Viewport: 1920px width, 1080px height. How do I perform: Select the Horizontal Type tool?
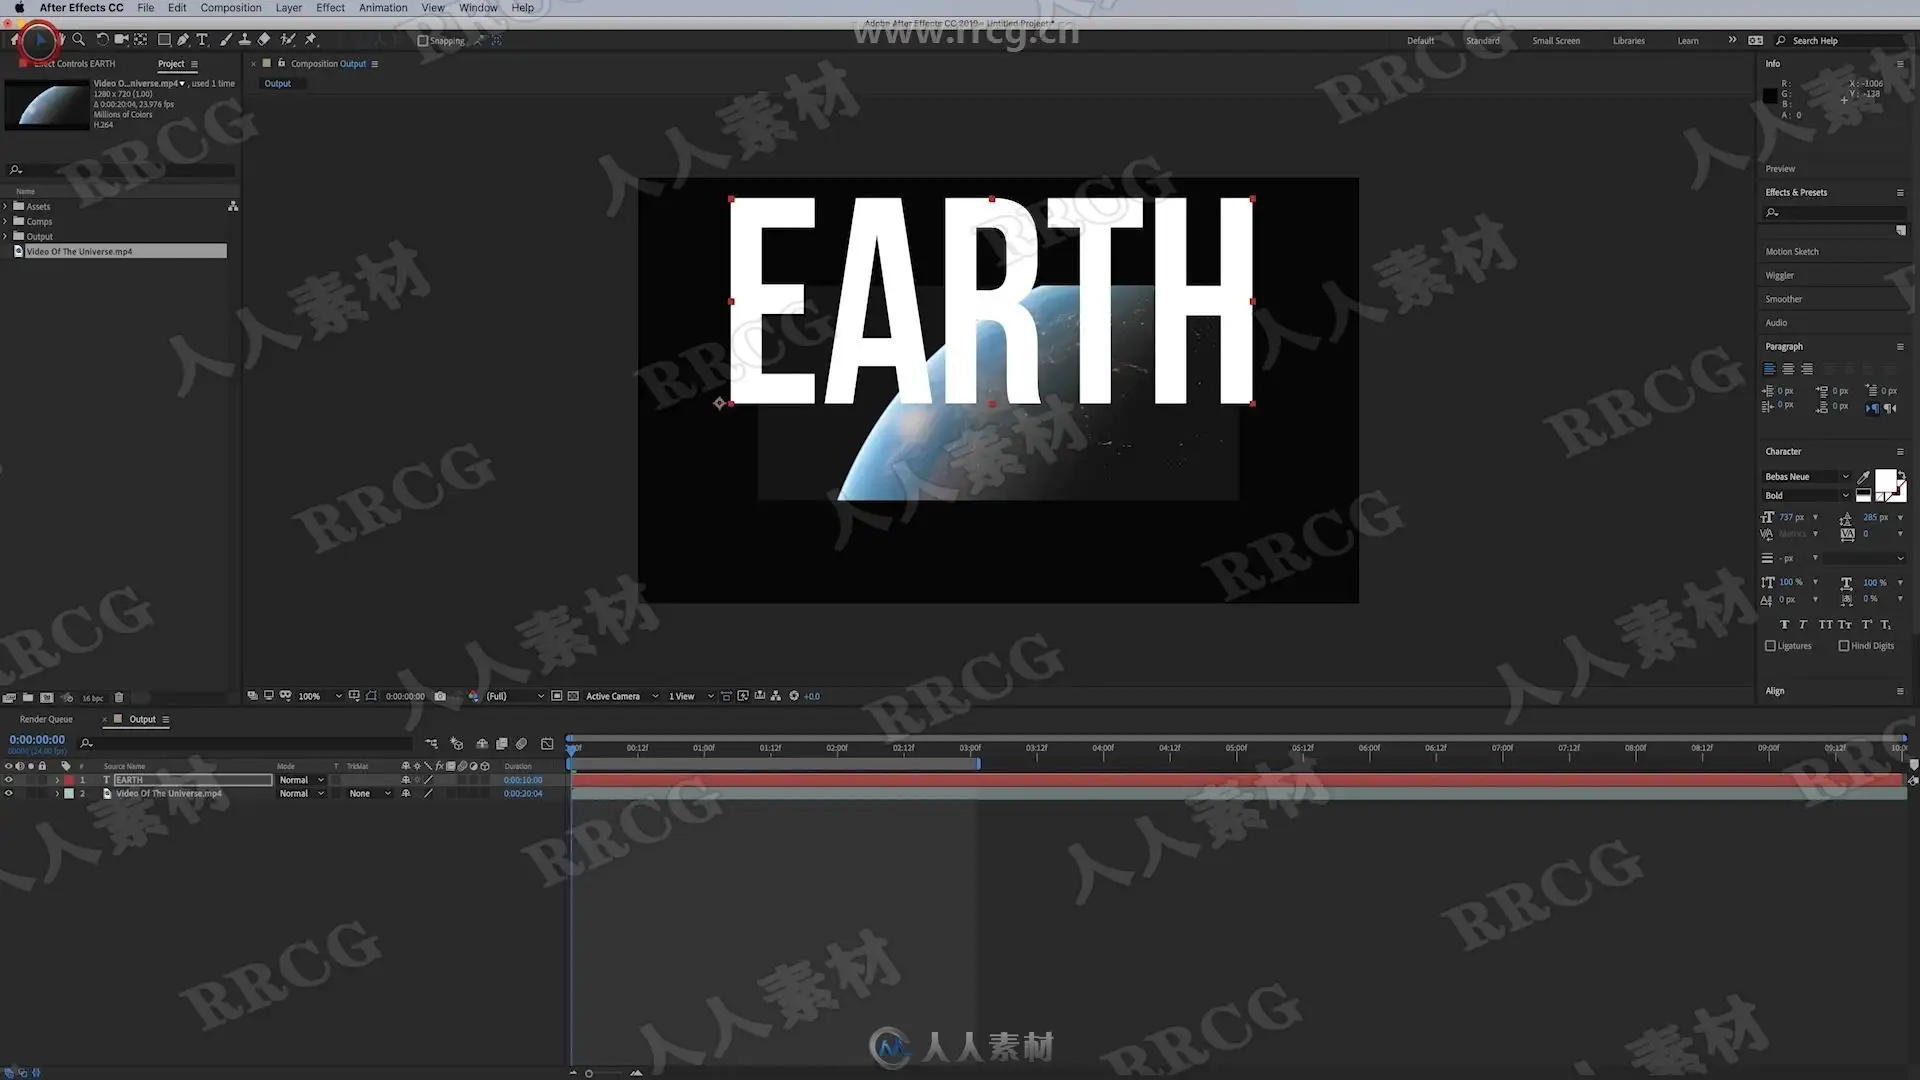202,40
